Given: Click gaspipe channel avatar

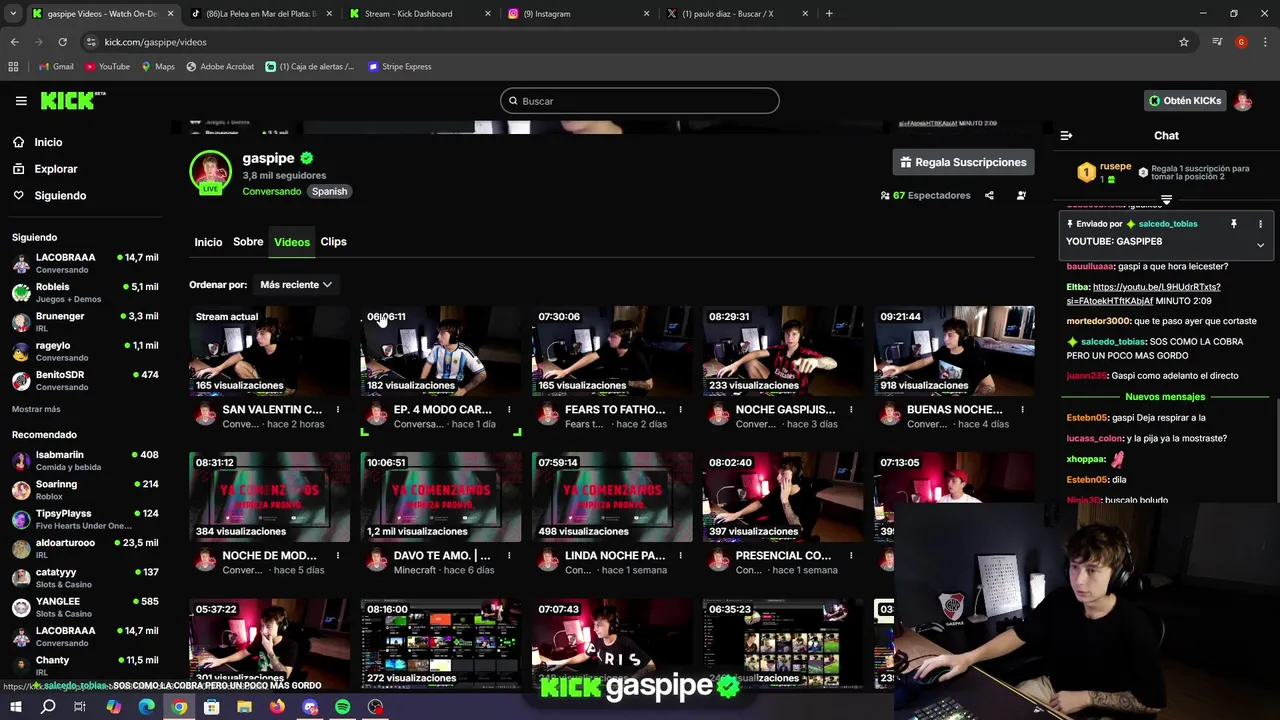Looking at the screenshot, I should (x=210, y=172).
